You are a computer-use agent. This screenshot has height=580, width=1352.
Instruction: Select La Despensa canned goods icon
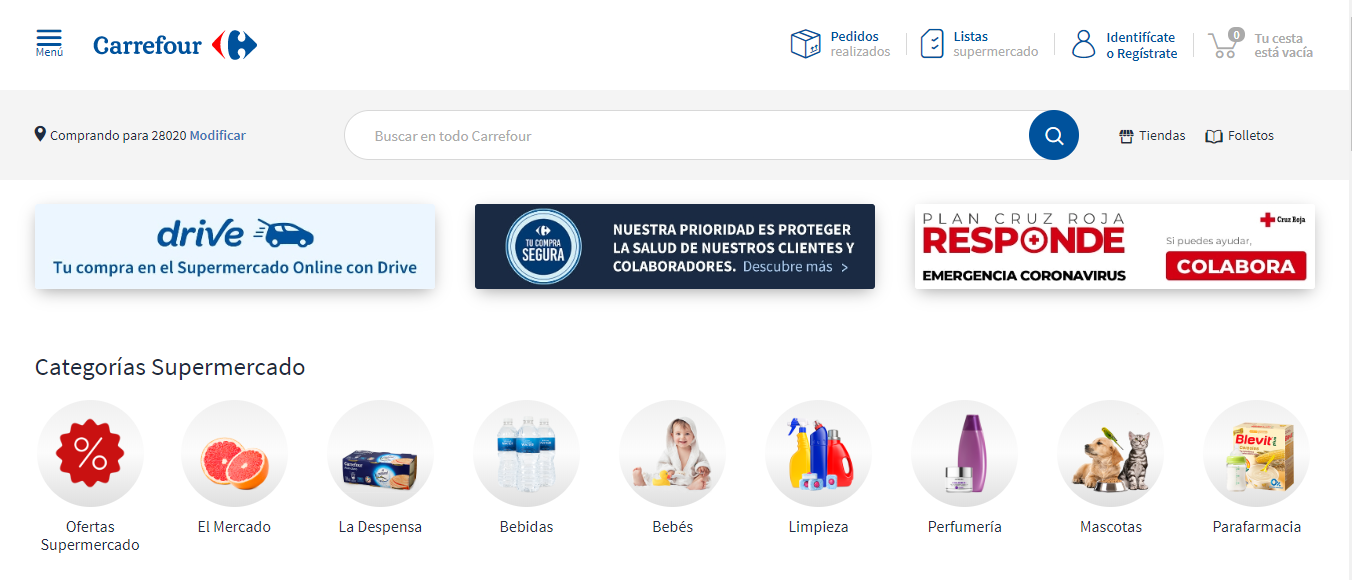pos(380,454)
